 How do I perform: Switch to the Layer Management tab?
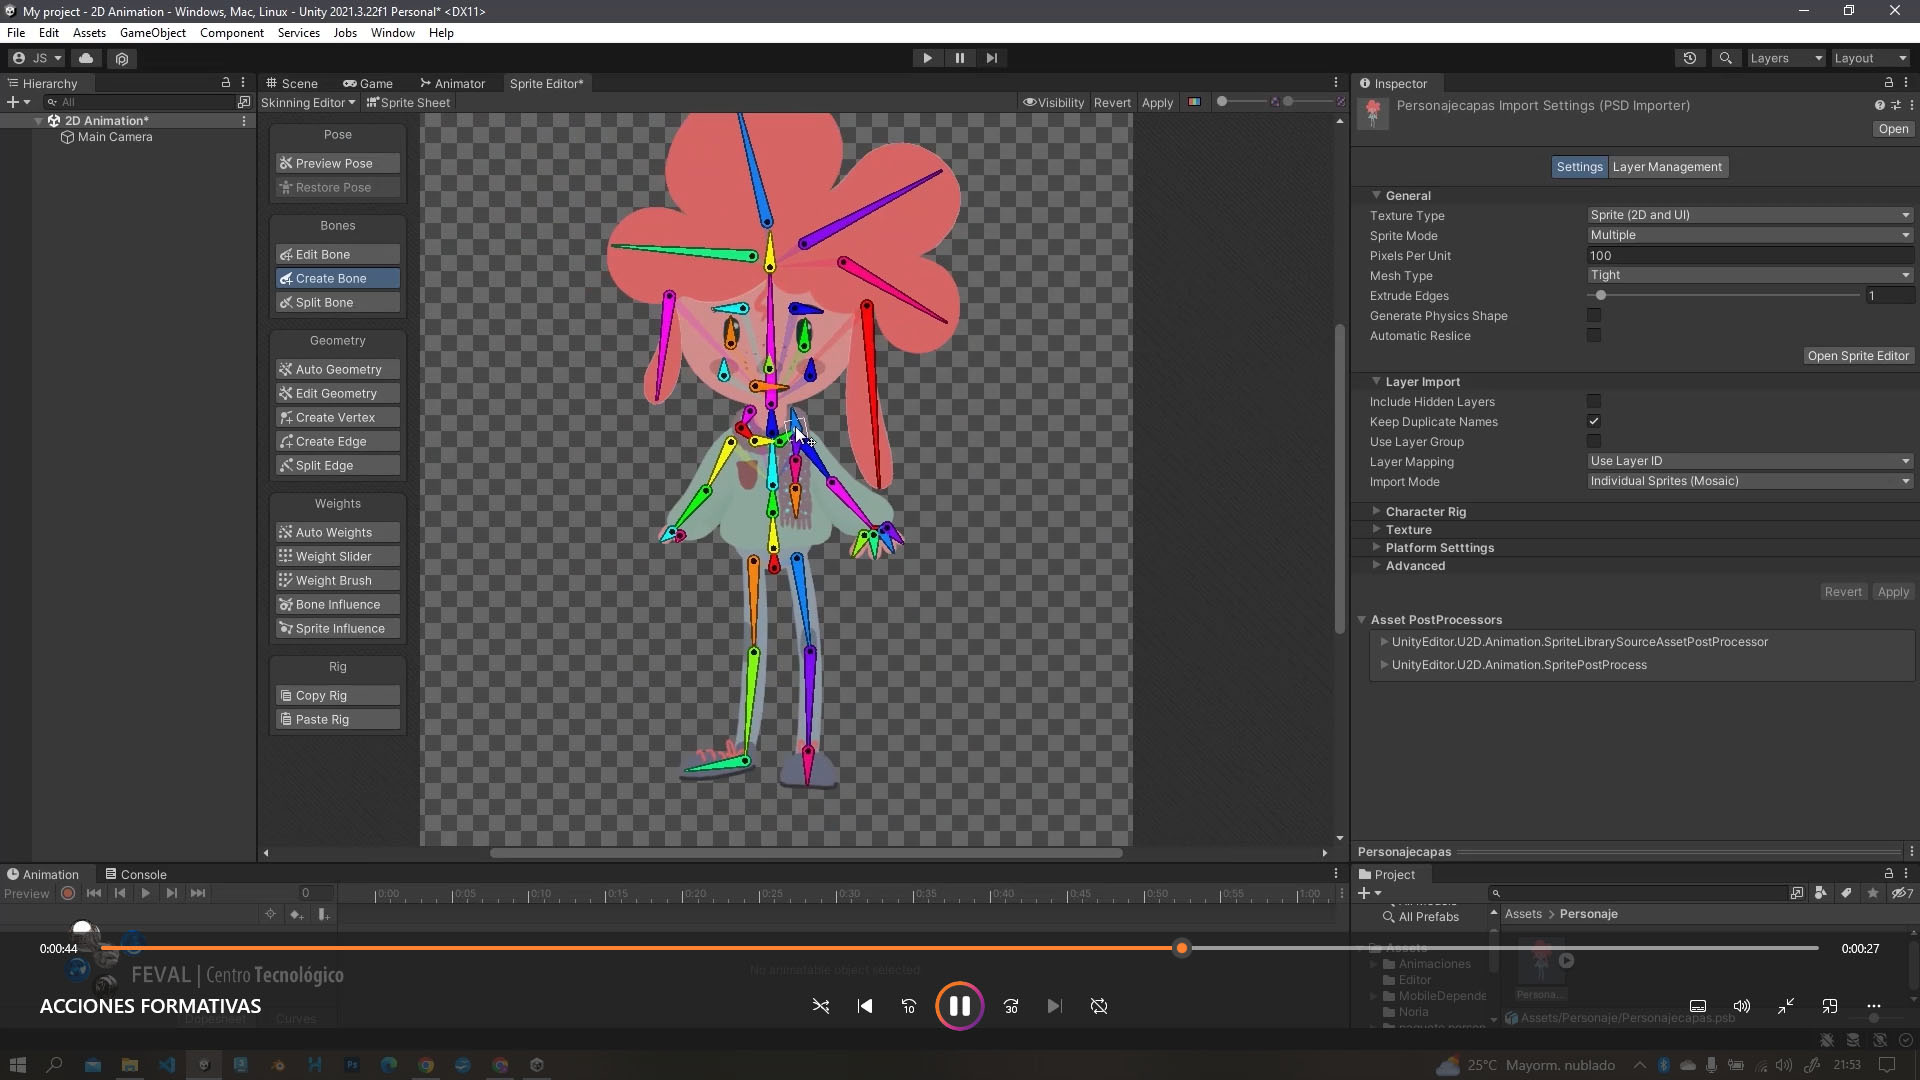click(1667, 166)
